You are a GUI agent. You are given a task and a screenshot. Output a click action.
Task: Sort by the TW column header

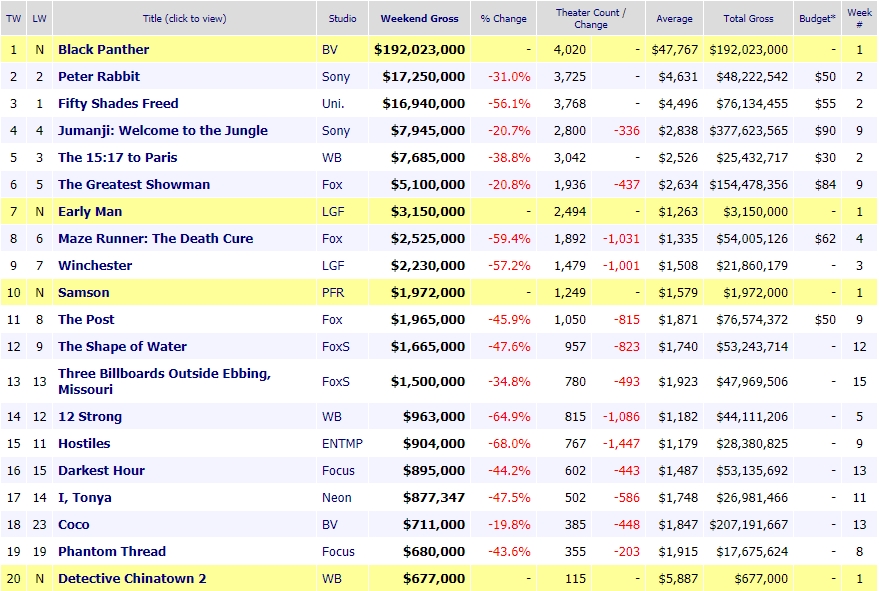pos(13,19)
